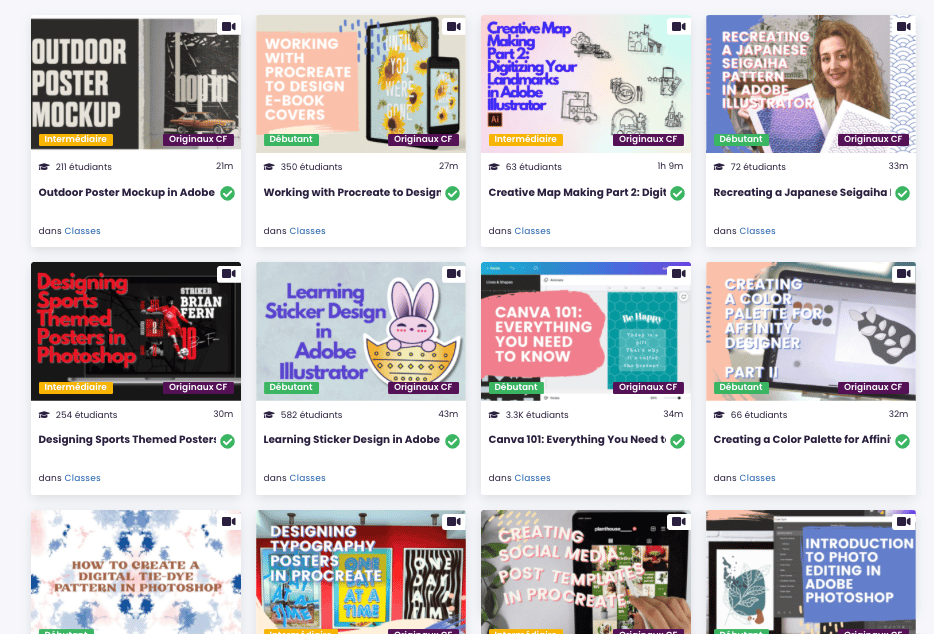The width and height of the screenshot is (934, 634).
Task: Click student cap icon next to 3.3K étudiants
Action: (x=494, y=415)
